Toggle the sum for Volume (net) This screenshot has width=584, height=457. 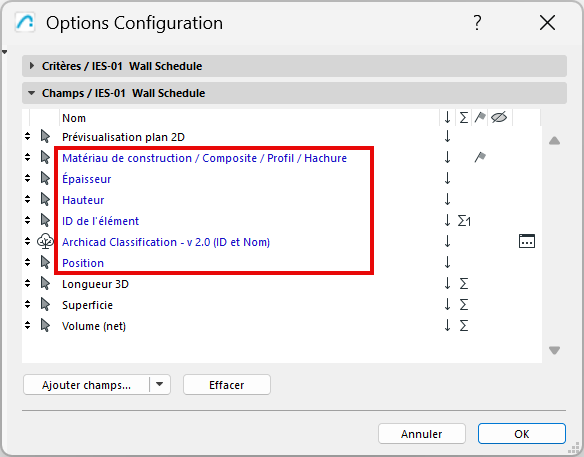(464, 326)
